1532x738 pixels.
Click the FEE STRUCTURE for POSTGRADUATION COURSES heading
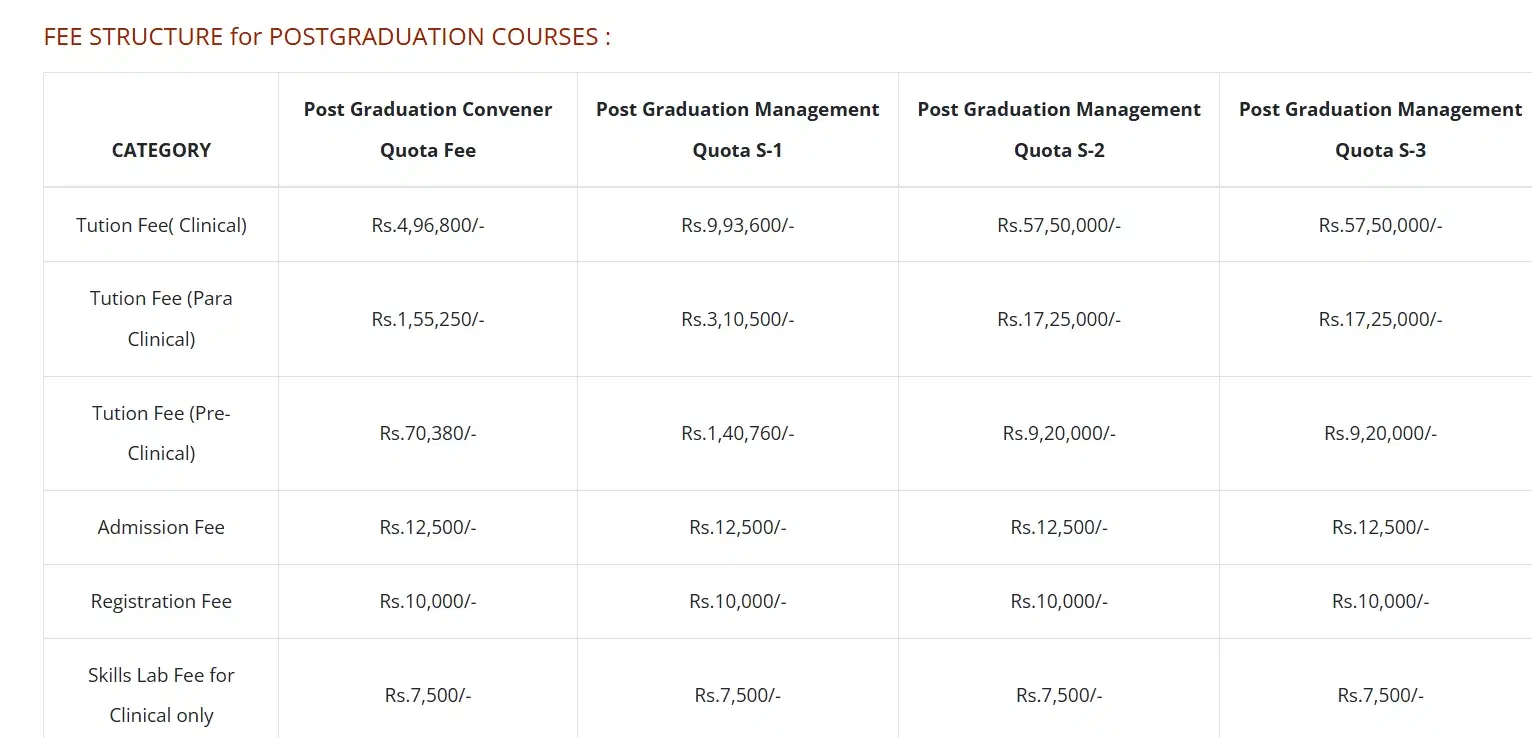click(327, 37)
